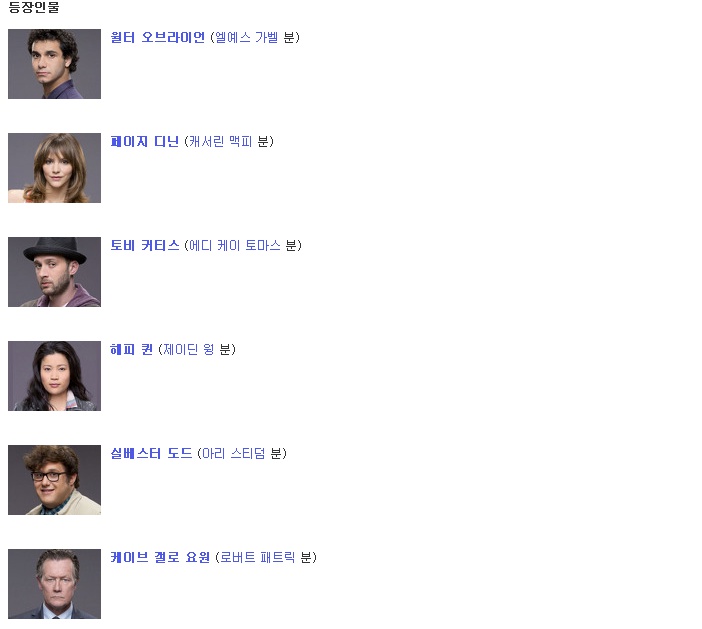
Task: Click the thumbnail beside 케이브 갤로 요원
Action: pos(54,584)
